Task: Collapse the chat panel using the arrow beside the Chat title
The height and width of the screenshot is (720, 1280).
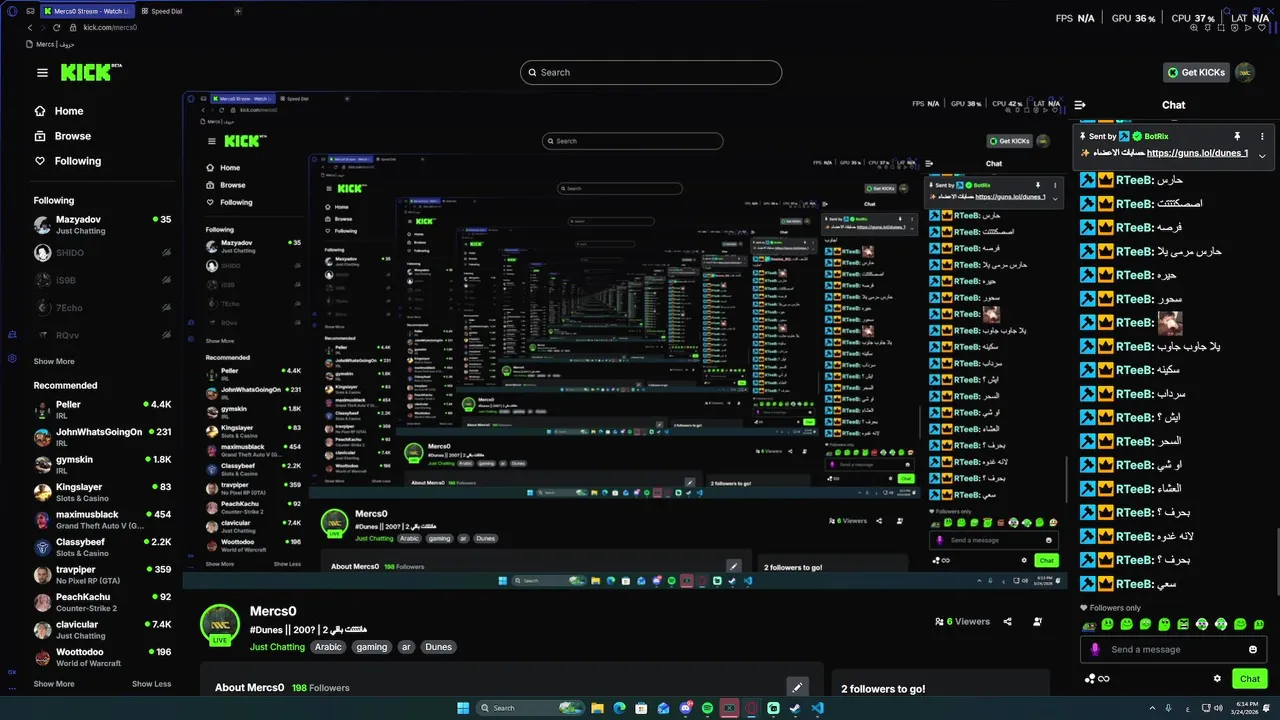Action: click(x=1080, y=104)
